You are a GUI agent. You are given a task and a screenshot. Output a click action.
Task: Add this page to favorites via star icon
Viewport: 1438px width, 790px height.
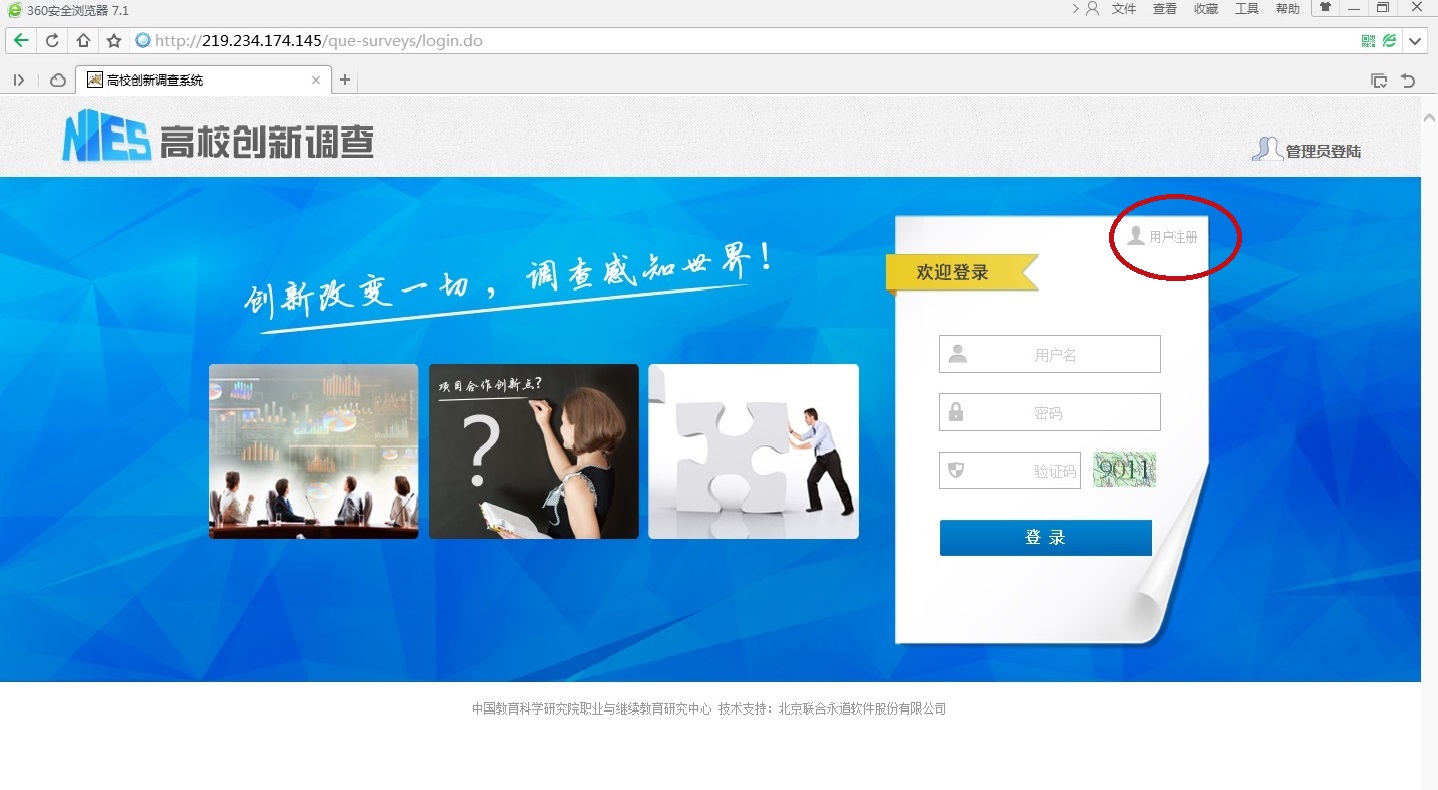[x=113, y=40]
